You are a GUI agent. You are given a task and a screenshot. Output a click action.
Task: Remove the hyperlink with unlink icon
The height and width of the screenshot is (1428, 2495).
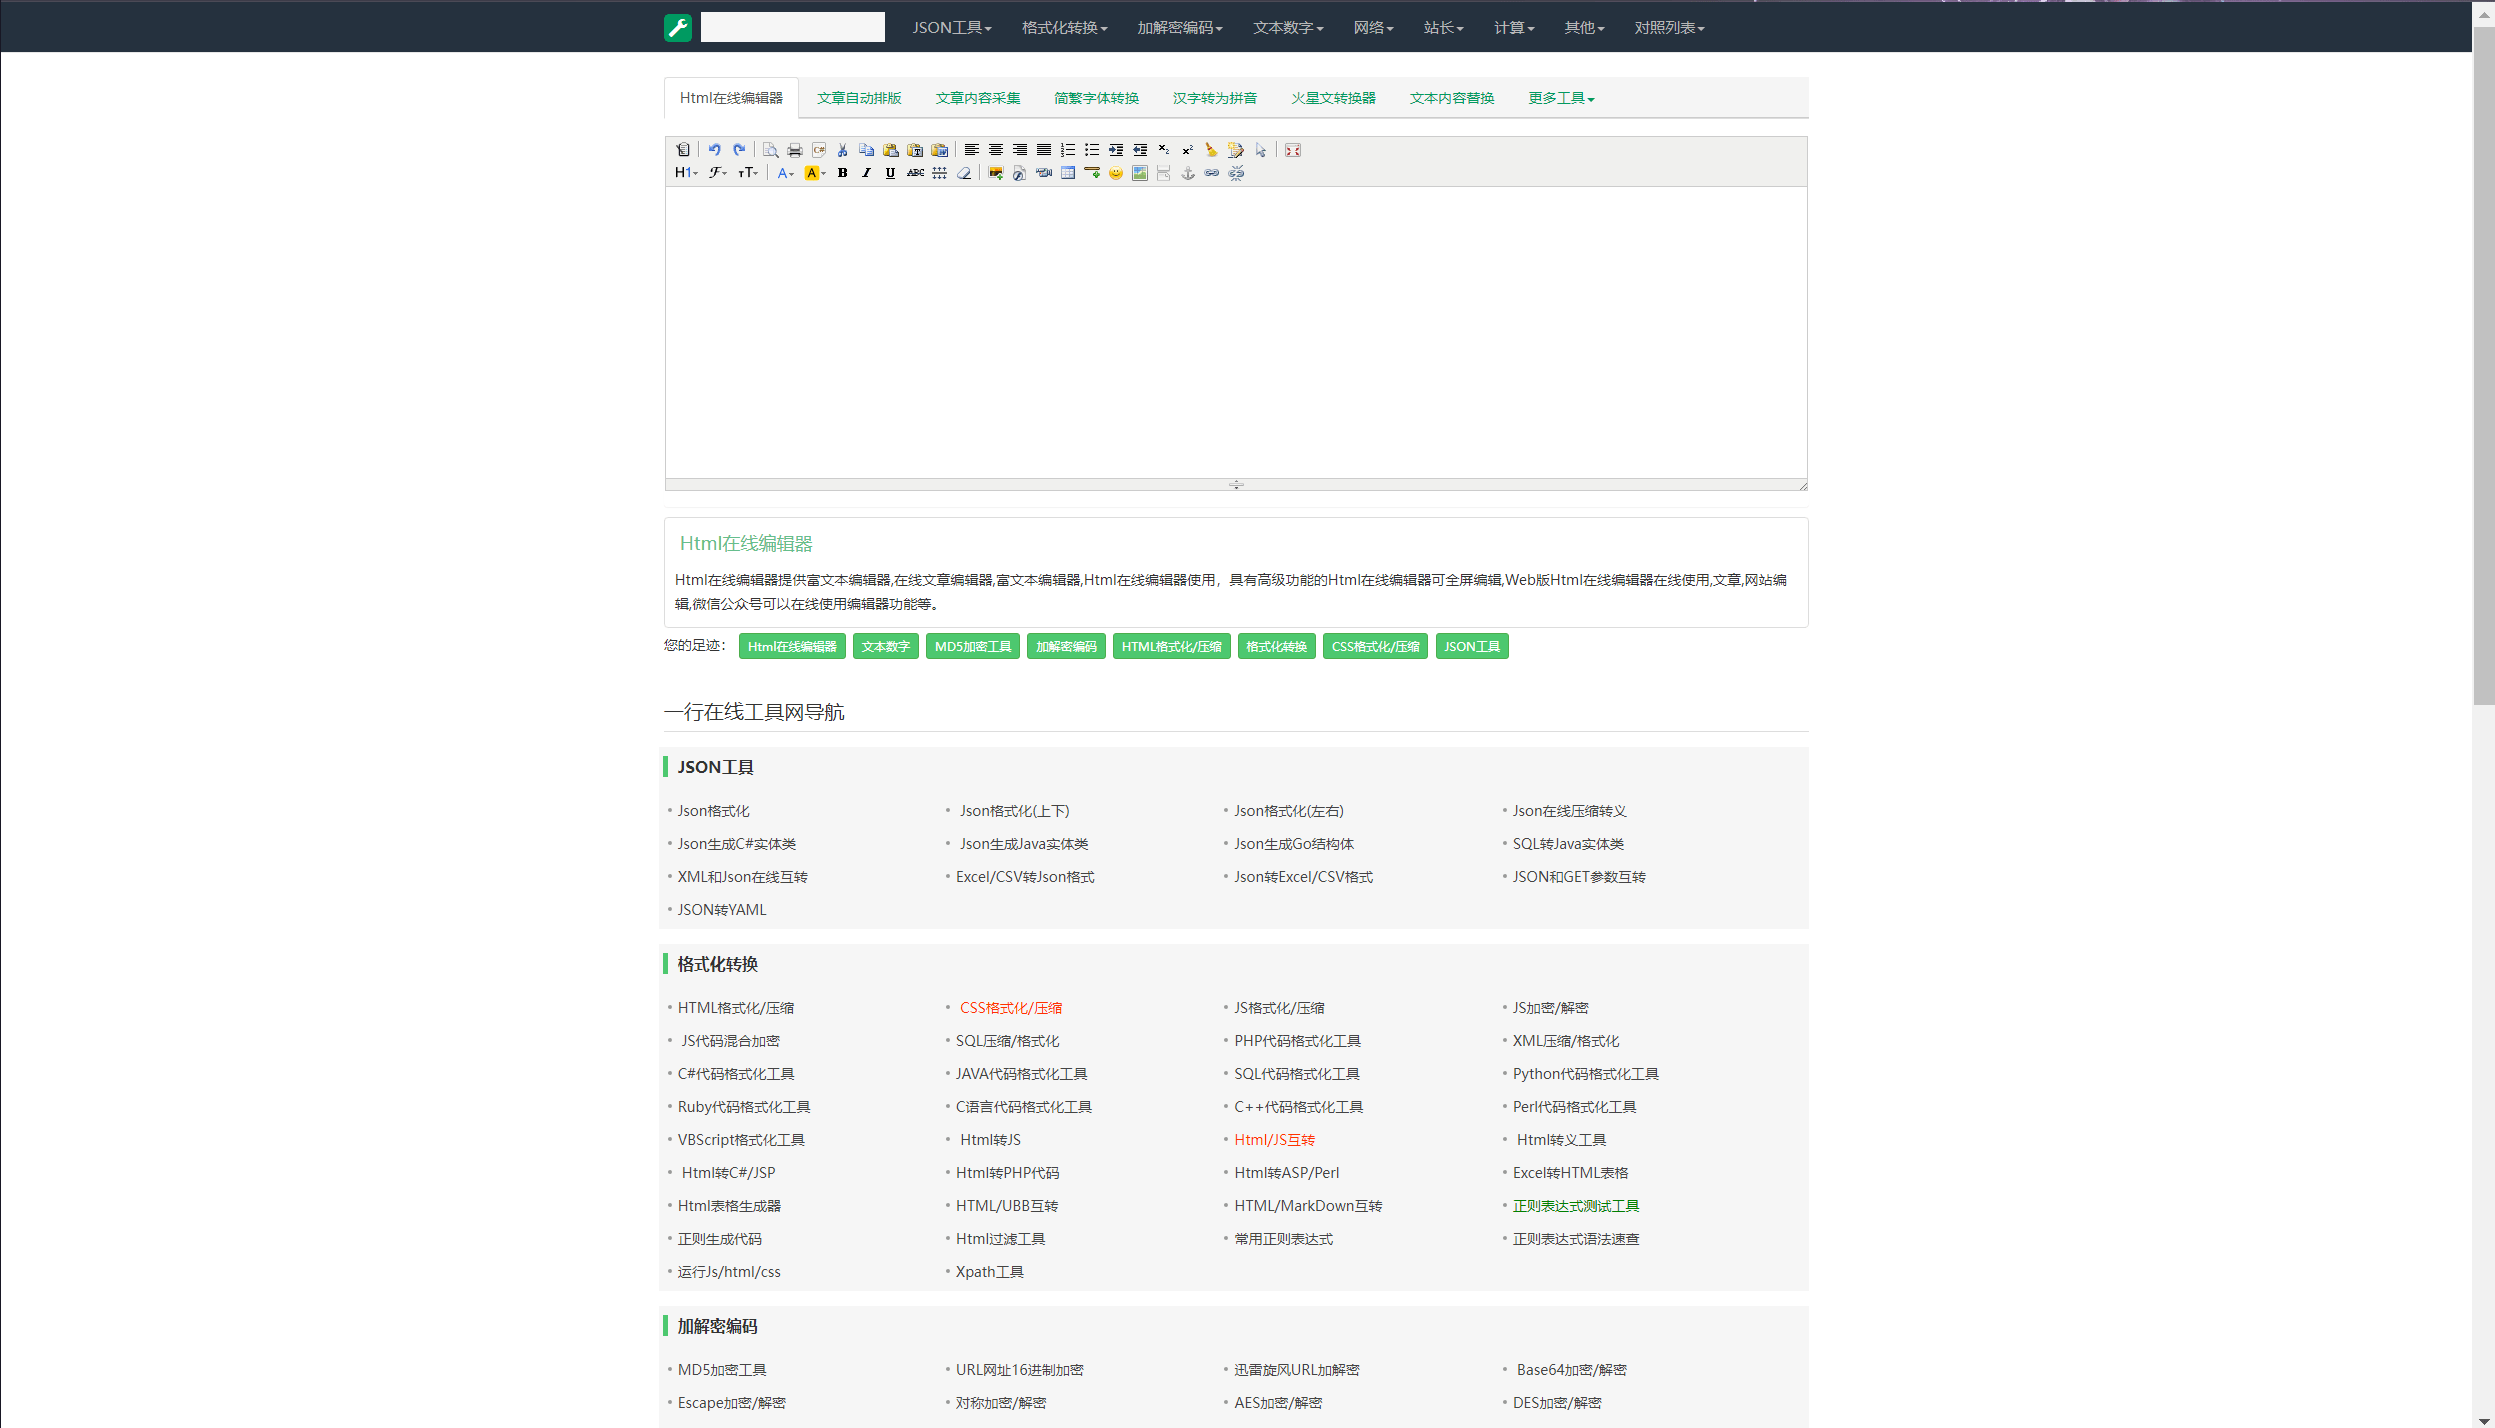pyautogui.click(x=1236, y=173)
